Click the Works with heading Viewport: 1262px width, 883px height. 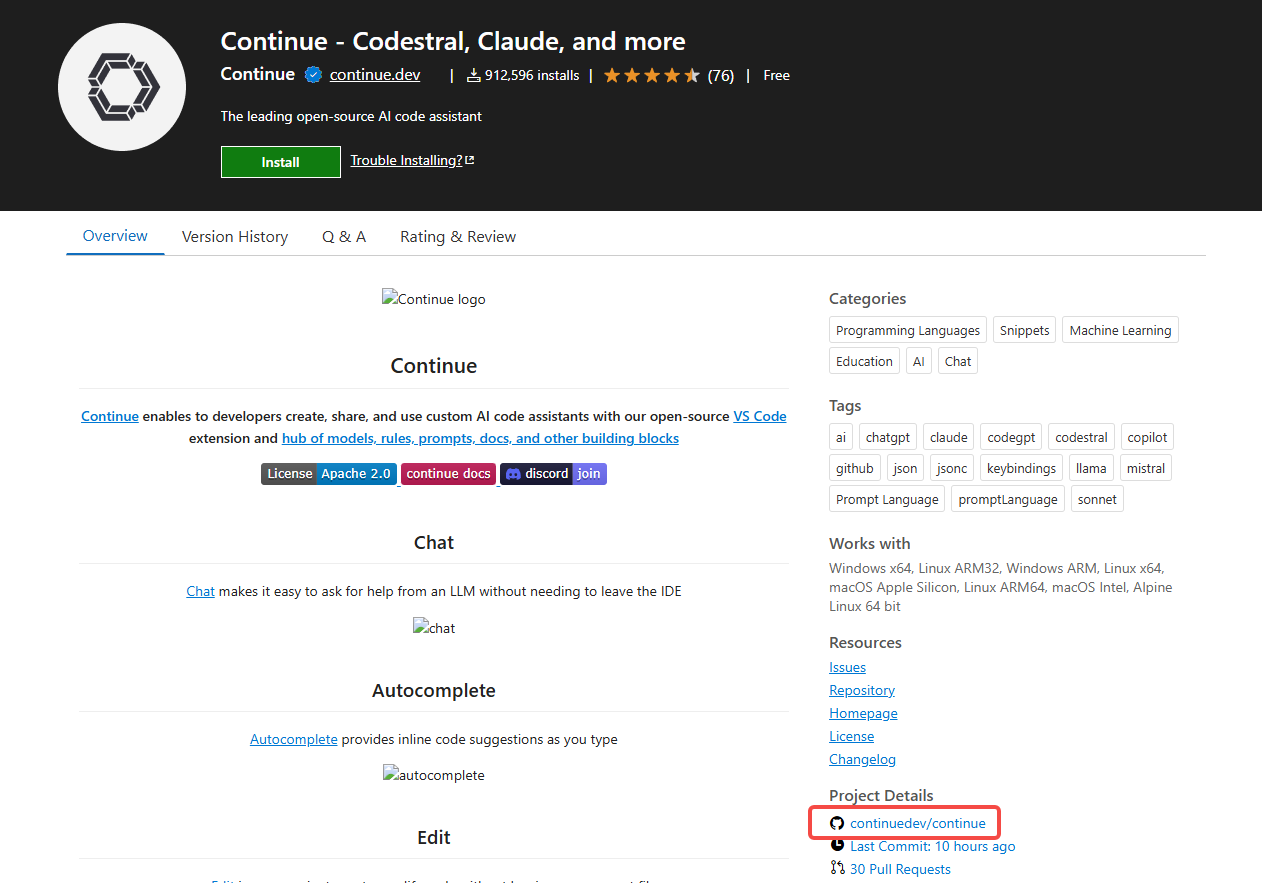(870, 544)
